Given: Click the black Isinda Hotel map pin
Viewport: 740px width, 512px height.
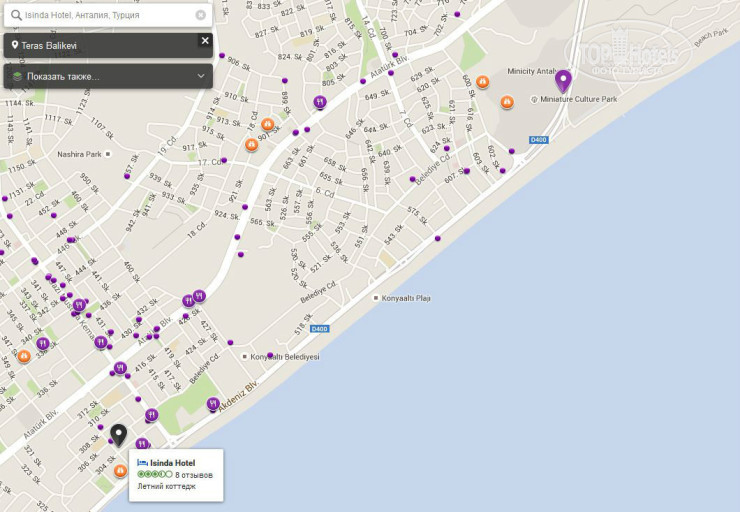Looking at the screenshot, I should [x=119, y=435].
